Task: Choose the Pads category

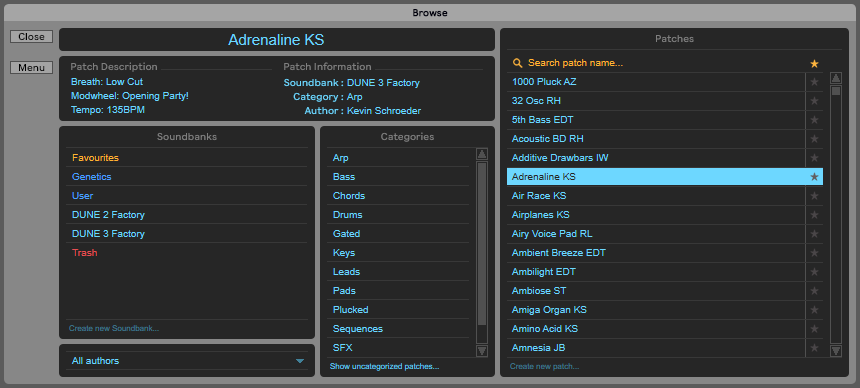Action: (x=398, y=291)
